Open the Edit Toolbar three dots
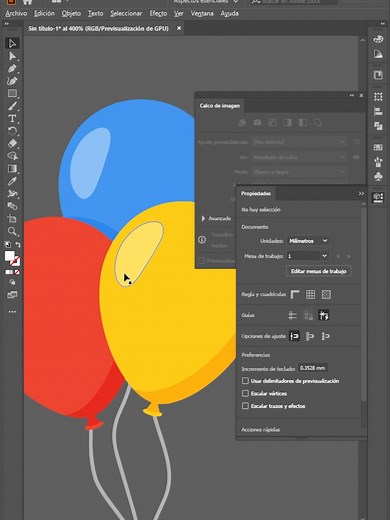This screenshot has width=390, height=520. click(x=12, y=312)
